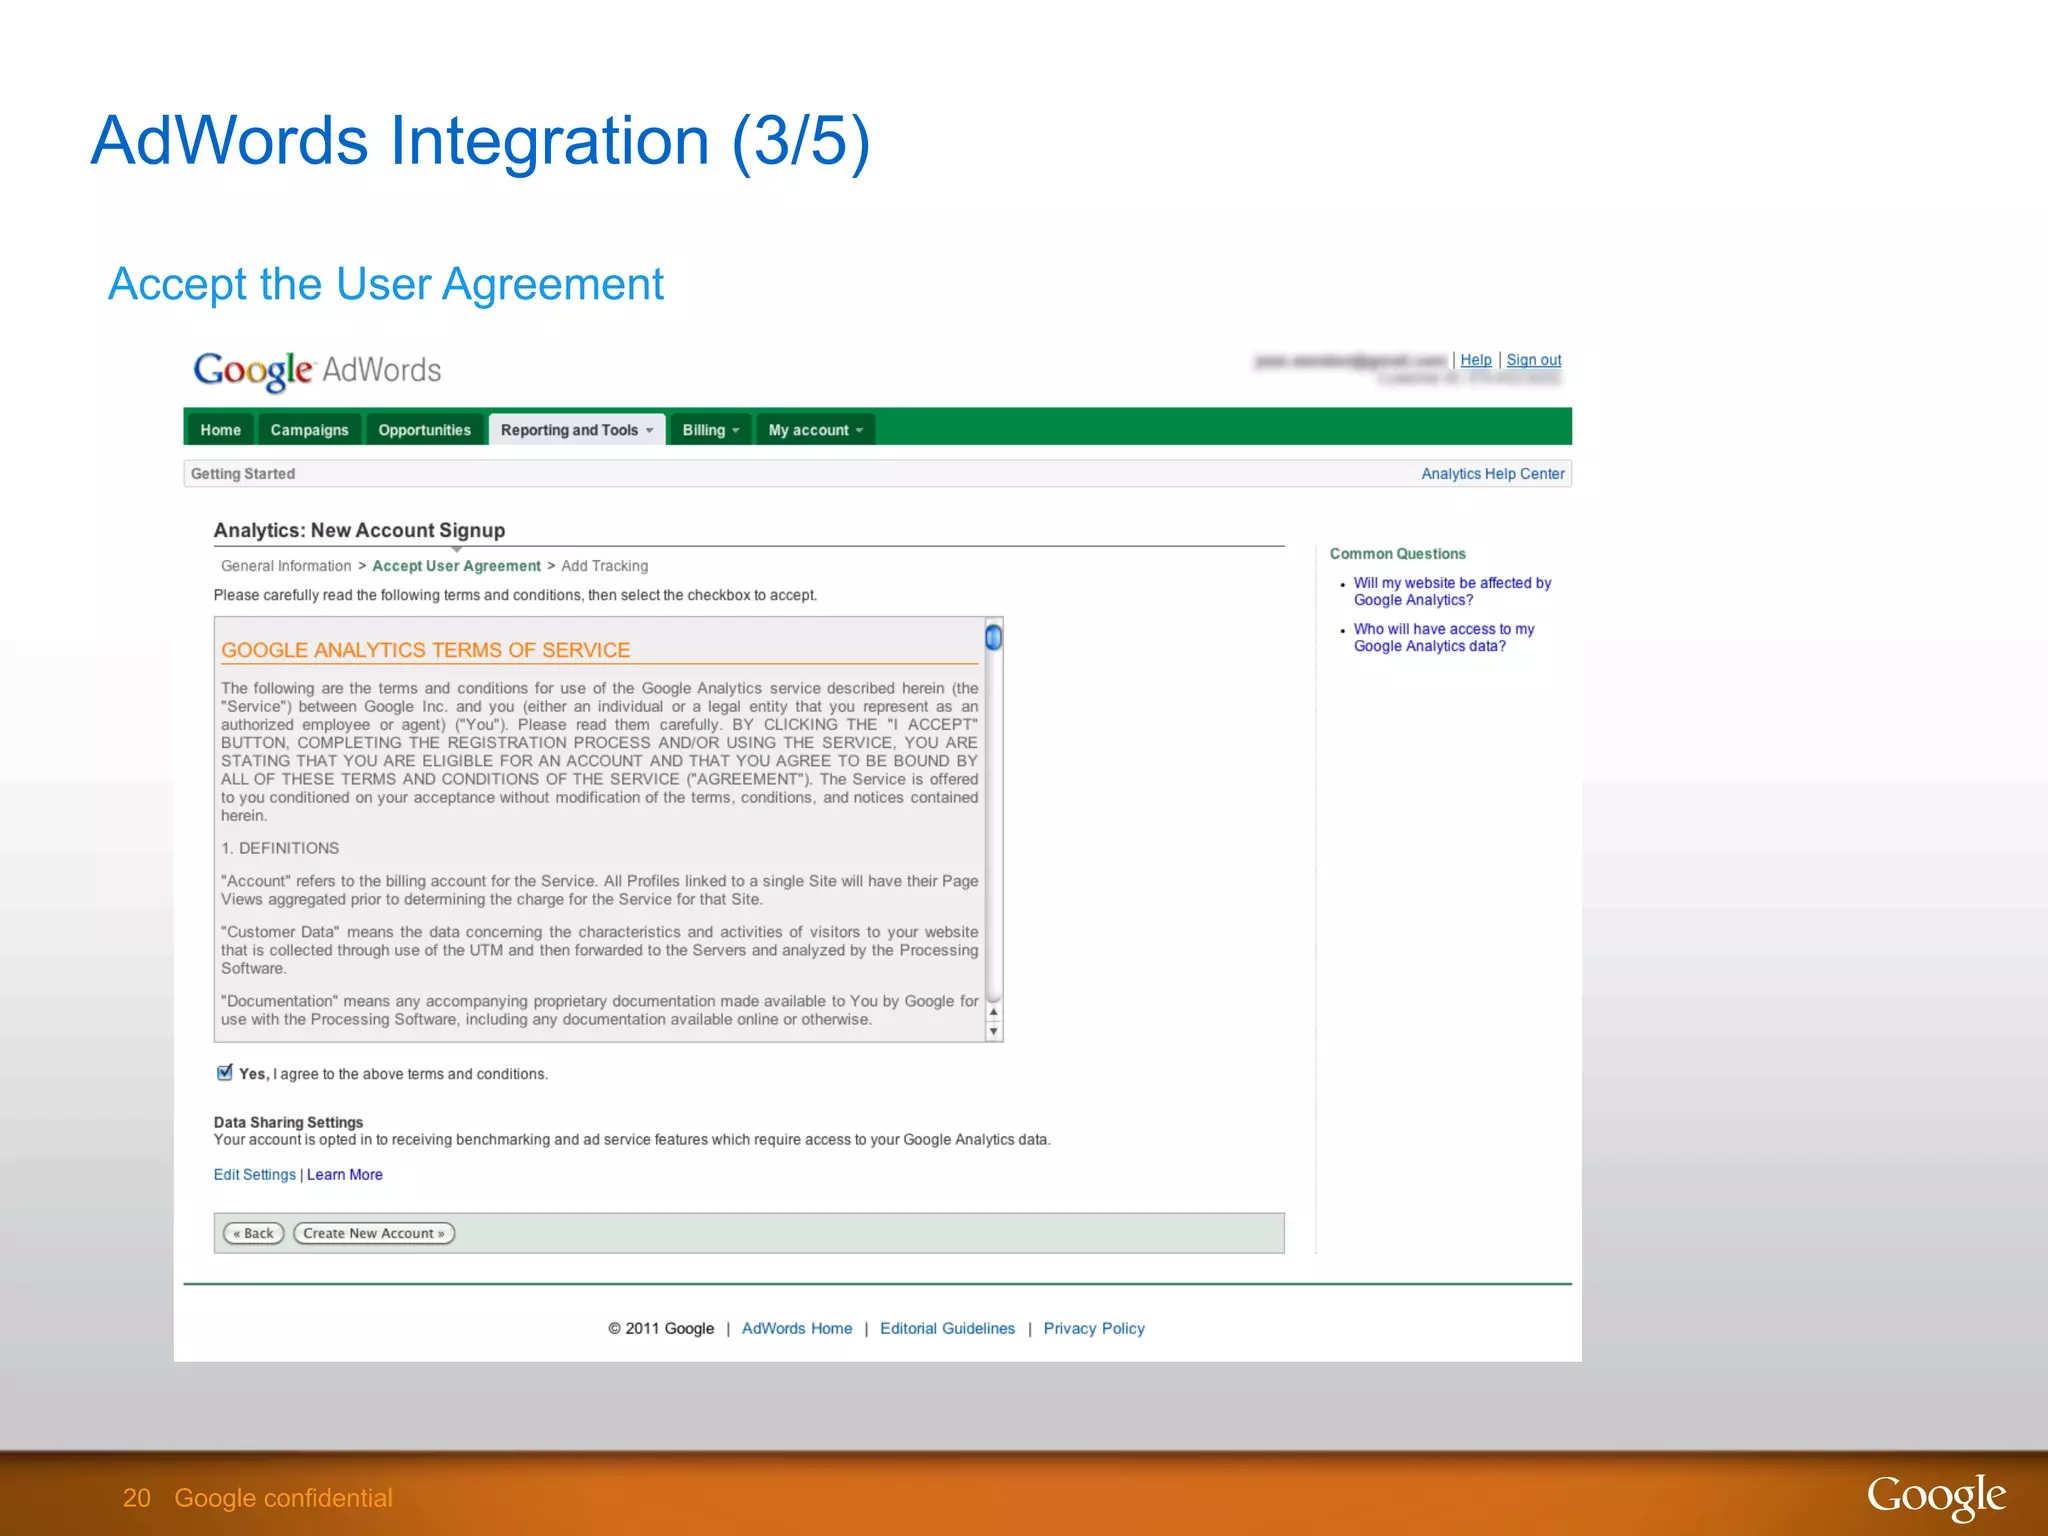Open the Privacy Policy footer link
The height and width of the screenshot is (1536, 2048).
click(x=1094, y=1329)
